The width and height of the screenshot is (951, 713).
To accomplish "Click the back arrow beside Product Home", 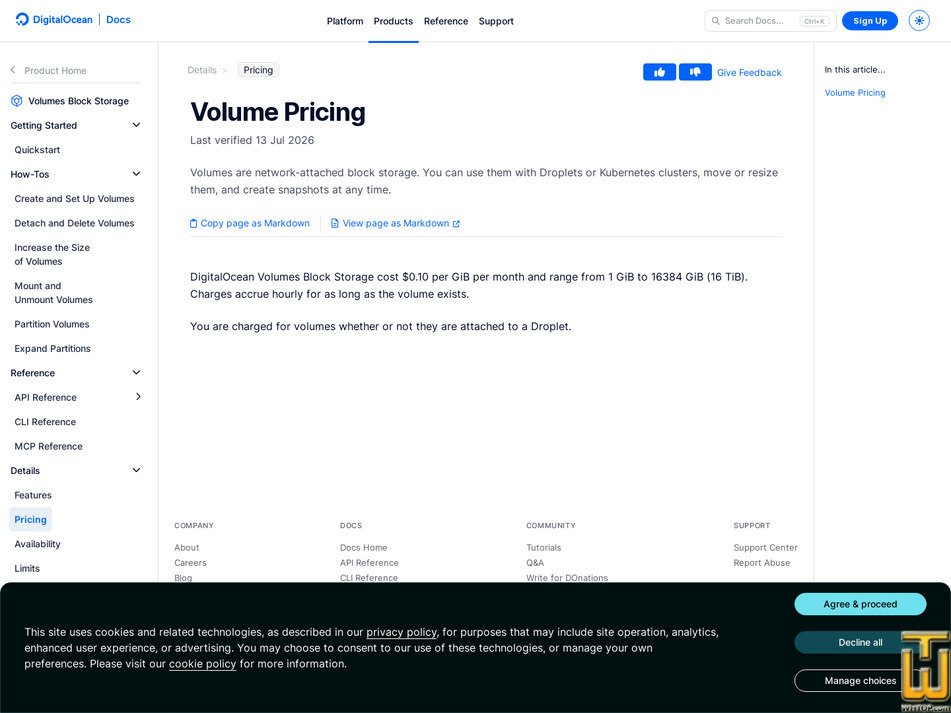I will tap(13, 70).
